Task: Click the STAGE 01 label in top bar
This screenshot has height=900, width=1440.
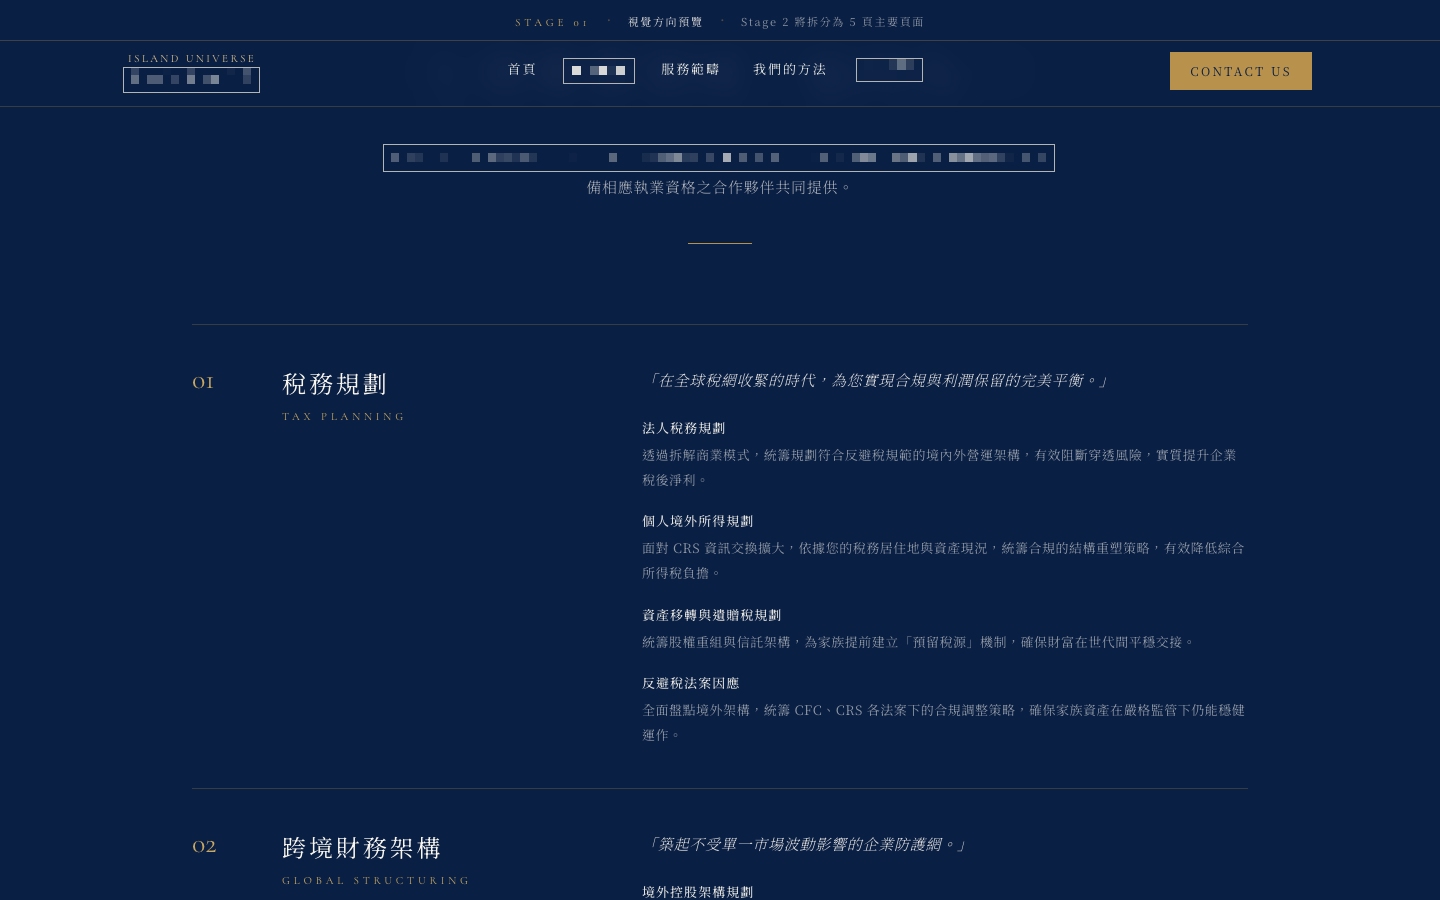Action: 552,22
